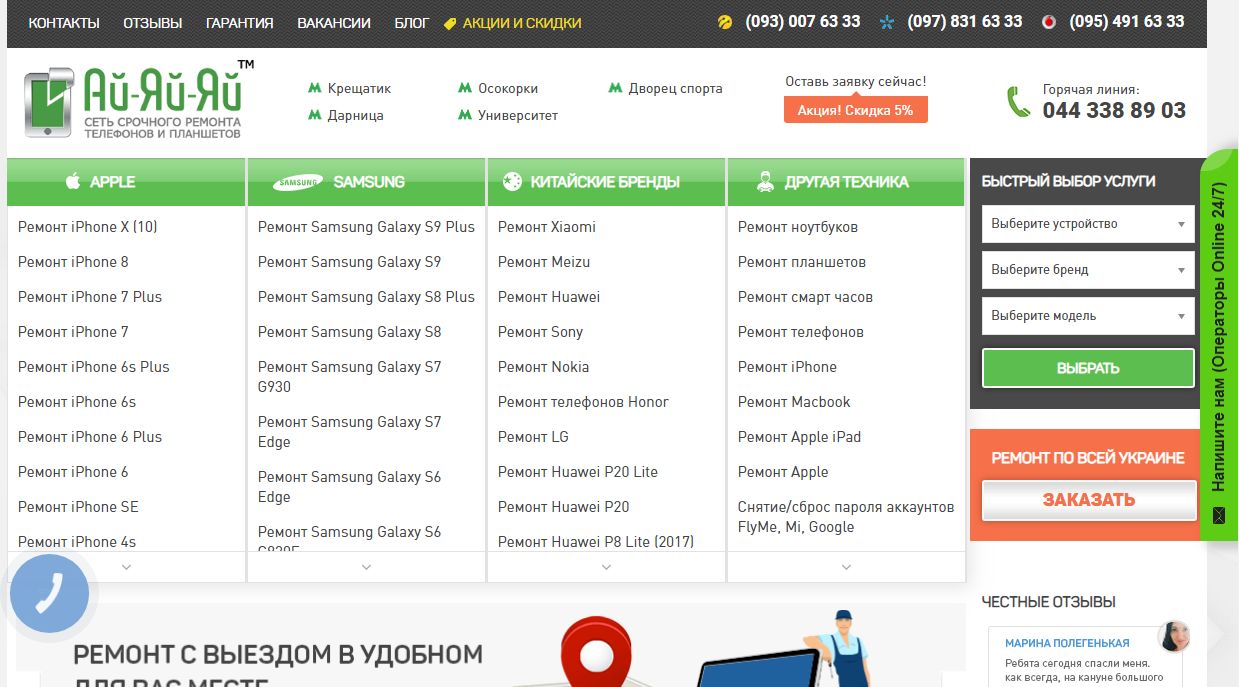The image size is (1239, 687).
Task: Open Ремонт Samsung Galaxy S7 Edge link
Action: tap(349, 432)
